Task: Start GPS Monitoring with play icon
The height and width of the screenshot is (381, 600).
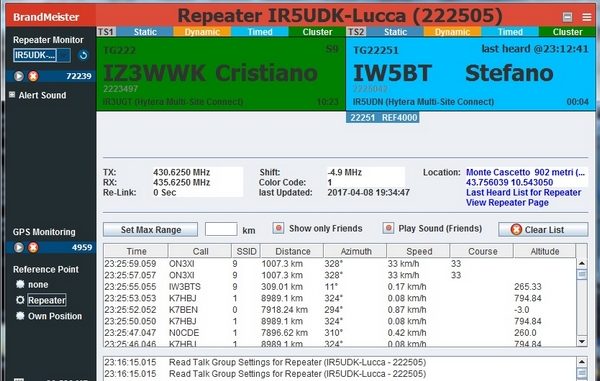Action: tap(19, 247)
